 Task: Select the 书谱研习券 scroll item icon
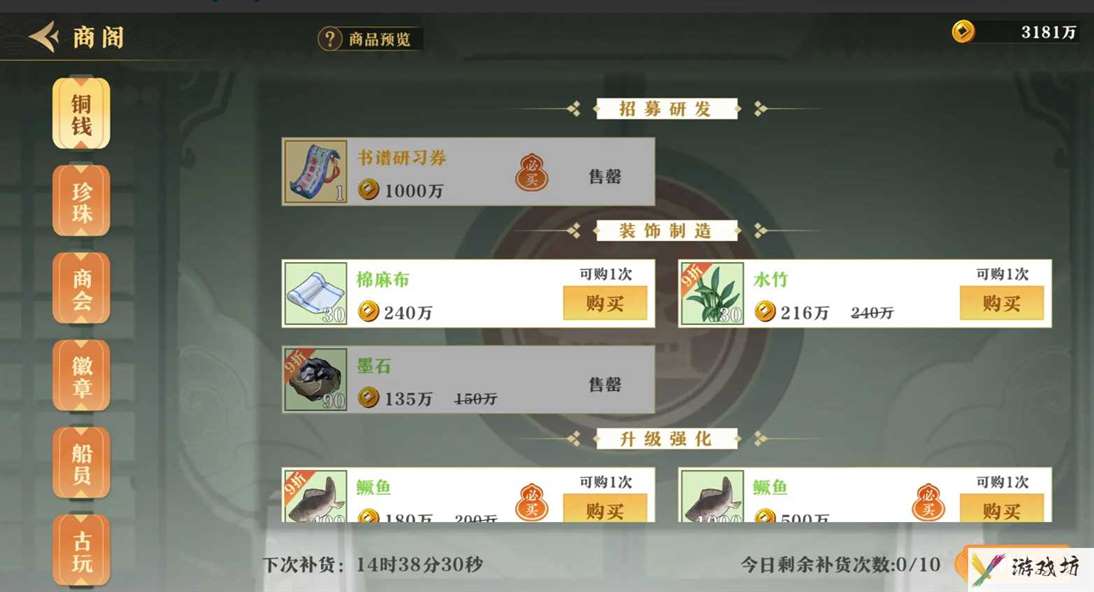point(316,172)
